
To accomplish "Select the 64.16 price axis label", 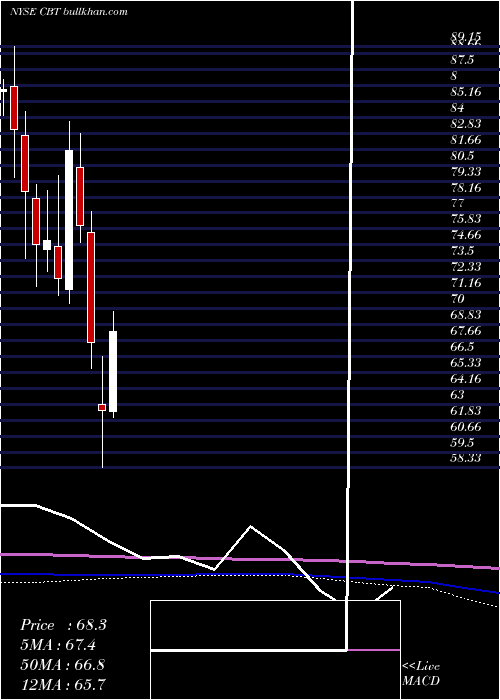I will coord(466,379).
